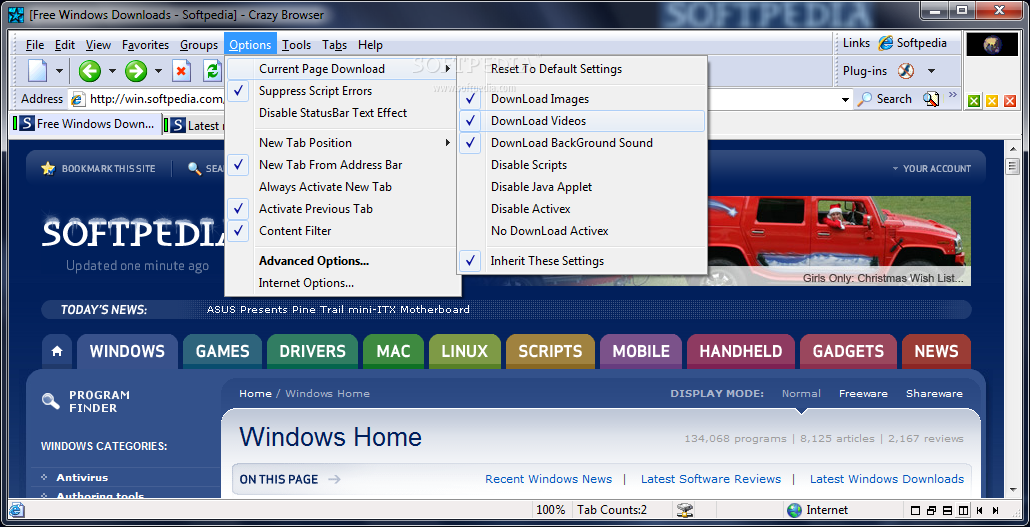Viewport: 1030px width, 527px height.
Task: Expand the address bar URL dropdown
Action: [x=845, y=100]
